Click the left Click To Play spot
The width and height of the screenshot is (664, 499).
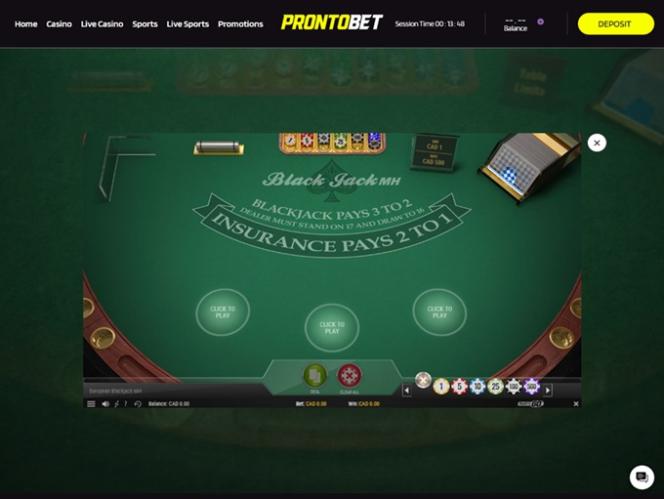click(x=223, y=312)
